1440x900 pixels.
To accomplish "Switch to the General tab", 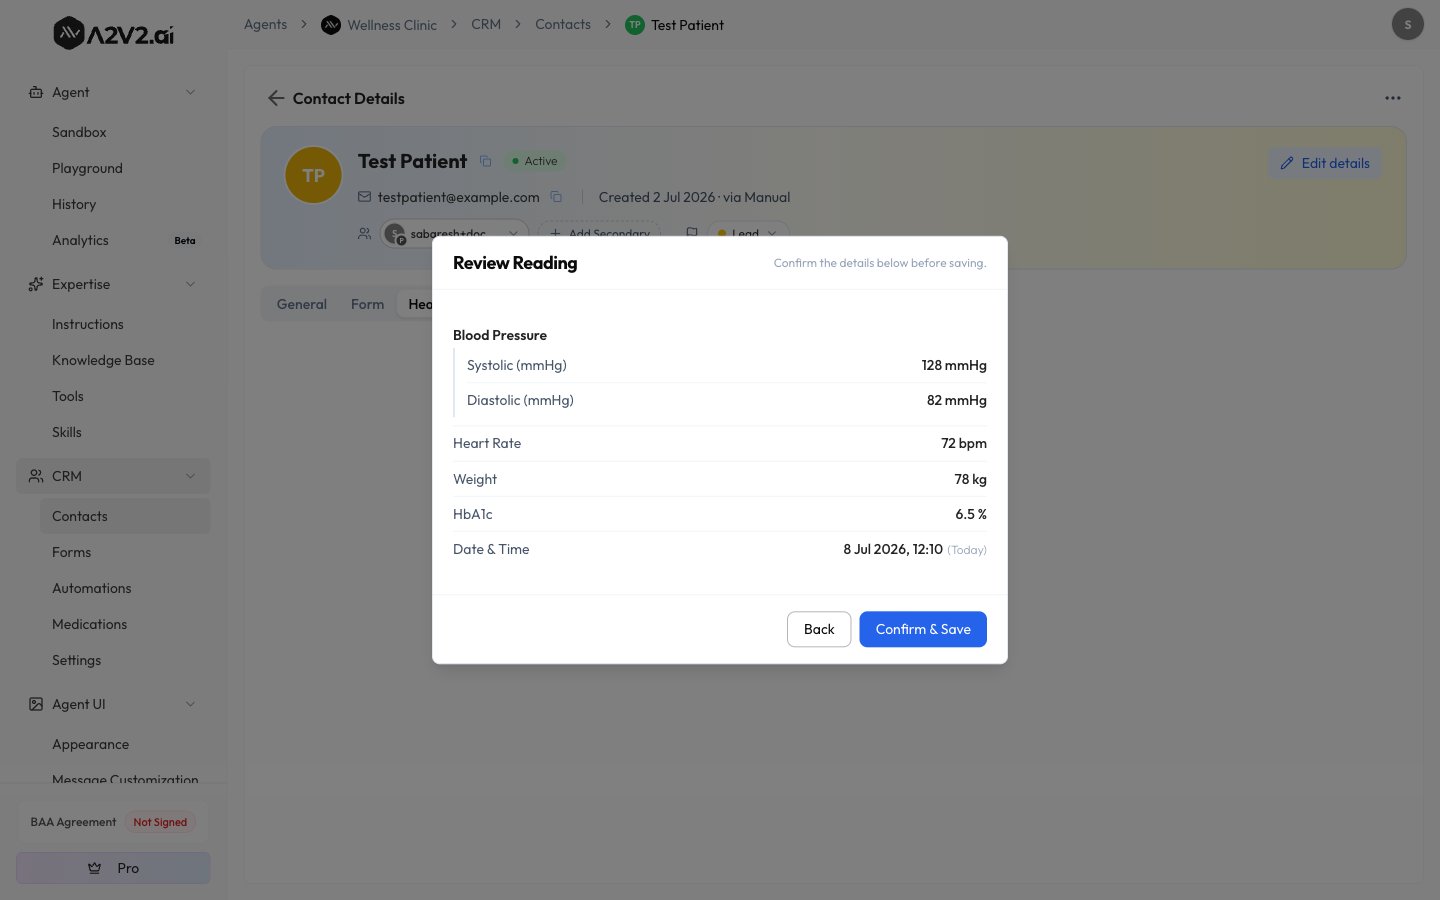I will tap(301, 304).
